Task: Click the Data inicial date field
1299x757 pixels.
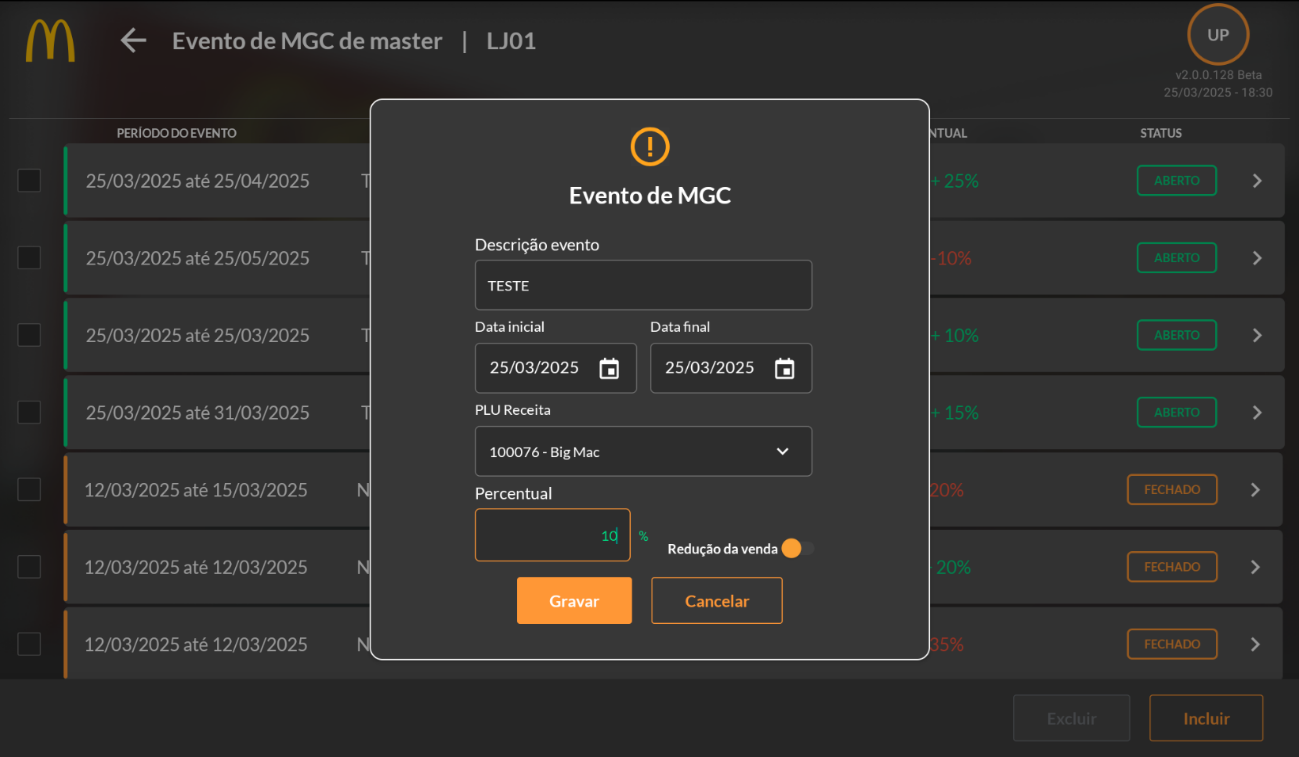Action: [555, 368]
